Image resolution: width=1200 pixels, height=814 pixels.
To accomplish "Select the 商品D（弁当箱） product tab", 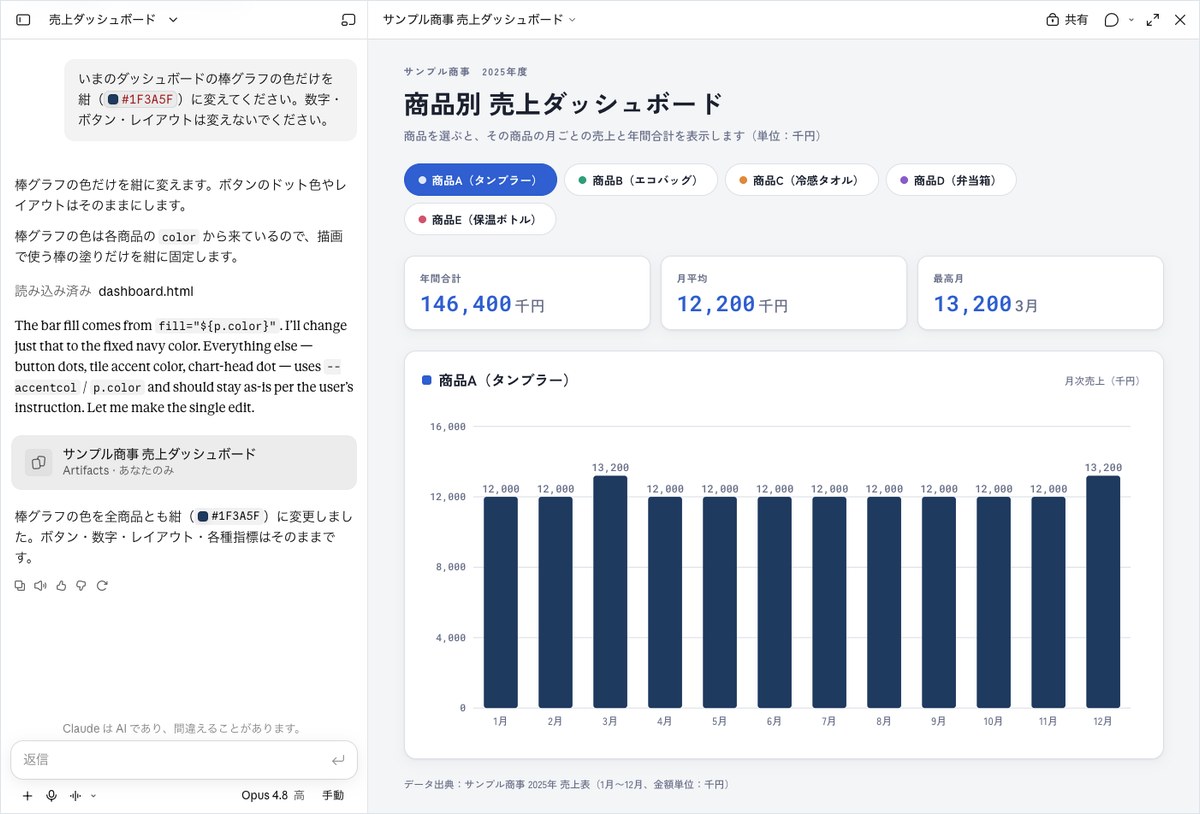I will [x=951, y=180].
